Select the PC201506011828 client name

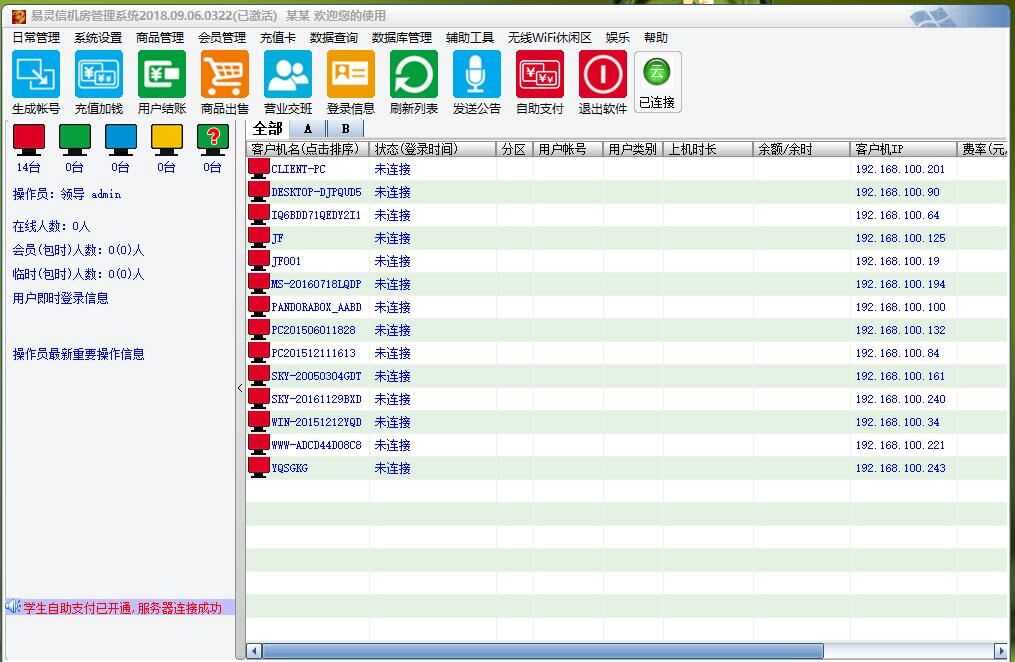click(313, 329)
